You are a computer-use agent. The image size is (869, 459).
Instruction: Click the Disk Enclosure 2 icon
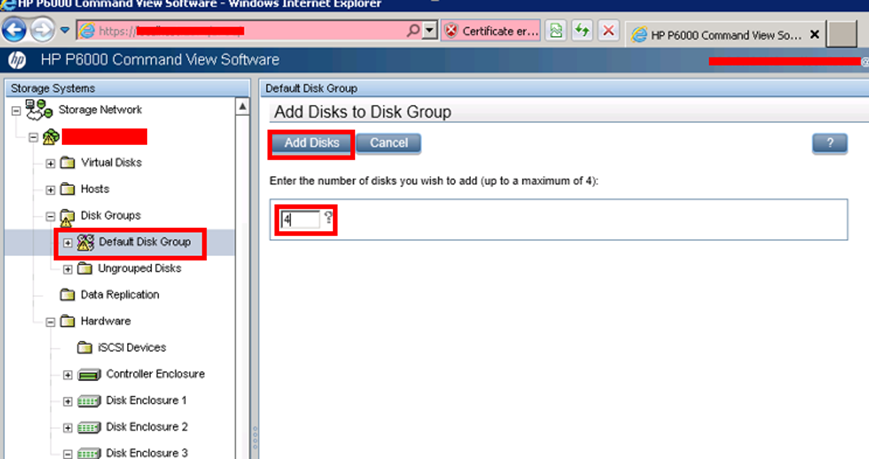pos(89,427)
